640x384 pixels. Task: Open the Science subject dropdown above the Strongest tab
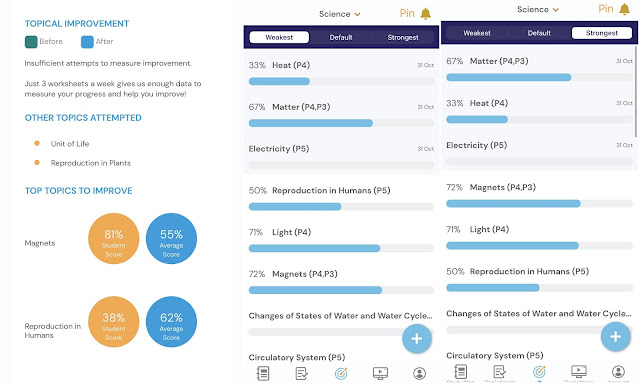(x=538, y=9)
